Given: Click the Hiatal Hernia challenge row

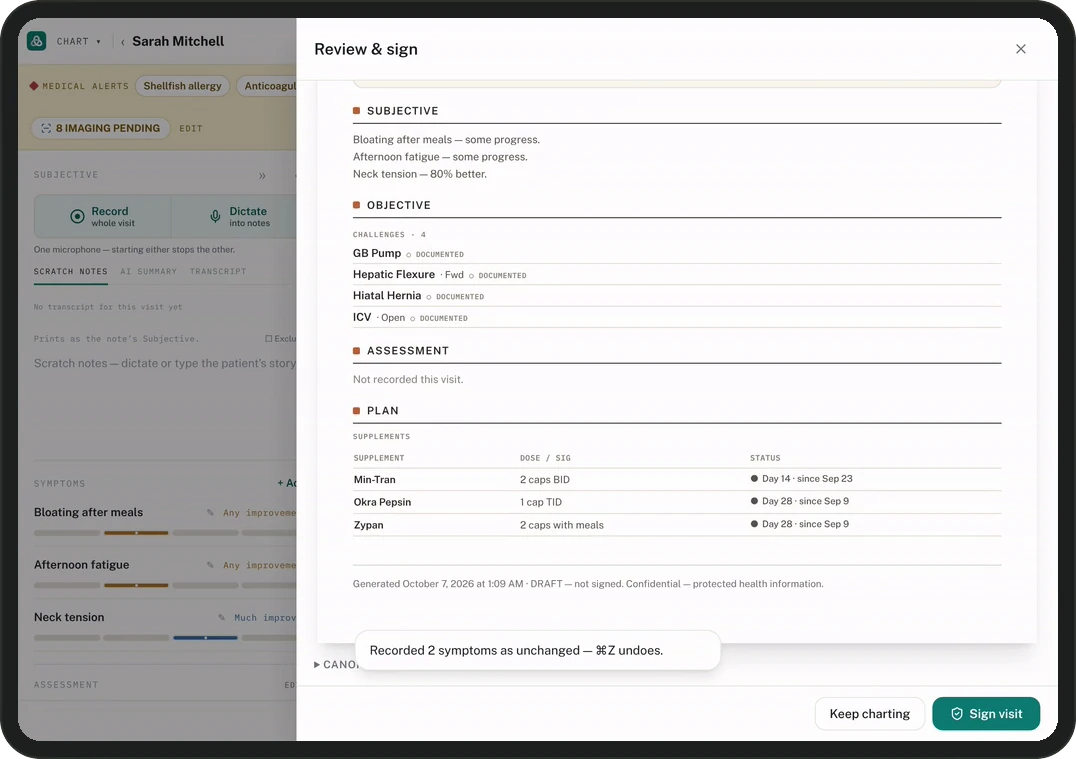Looking at the screenshot, I should point(677,296).
